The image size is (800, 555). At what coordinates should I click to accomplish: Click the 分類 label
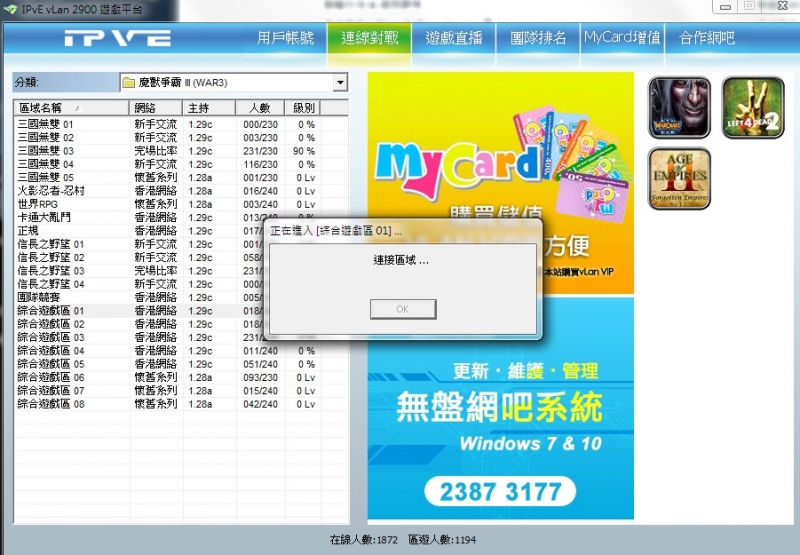click(27, 83)
